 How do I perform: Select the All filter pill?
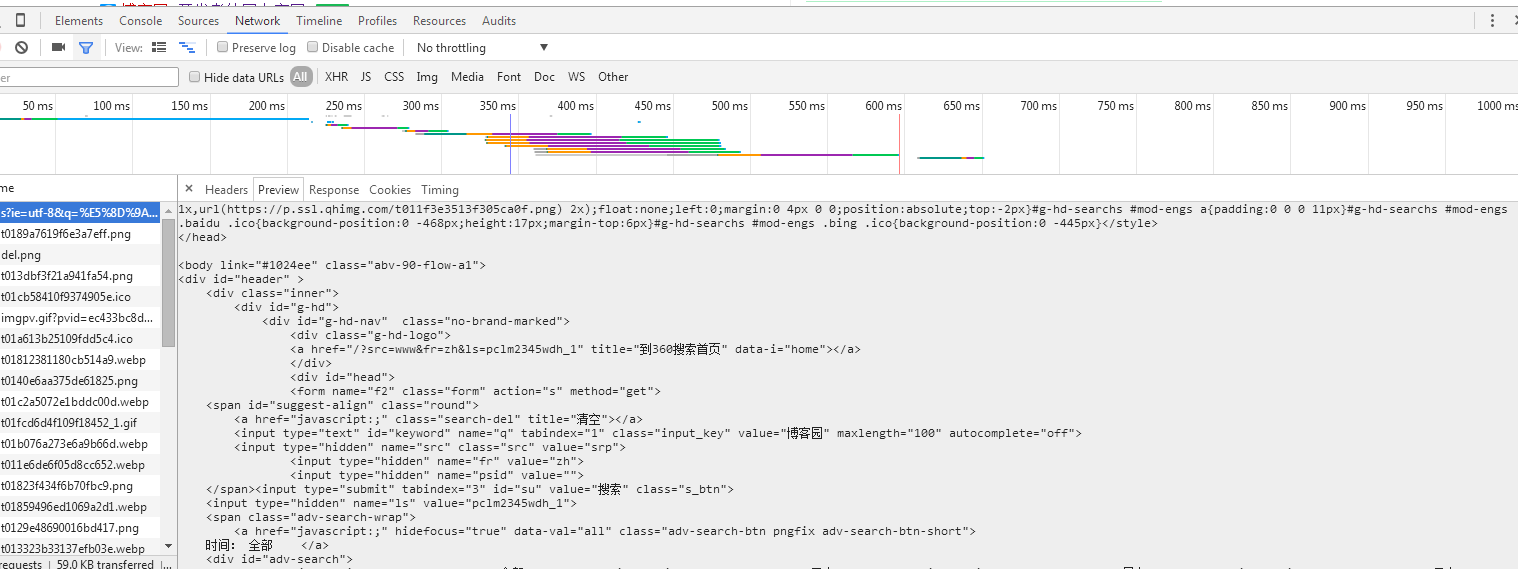(x=301, y=77)
